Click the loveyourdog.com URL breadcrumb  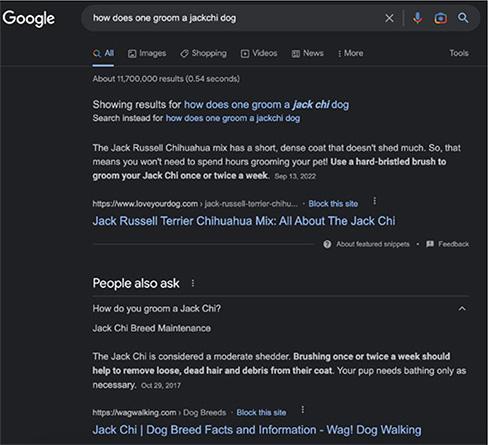(195, 204)
